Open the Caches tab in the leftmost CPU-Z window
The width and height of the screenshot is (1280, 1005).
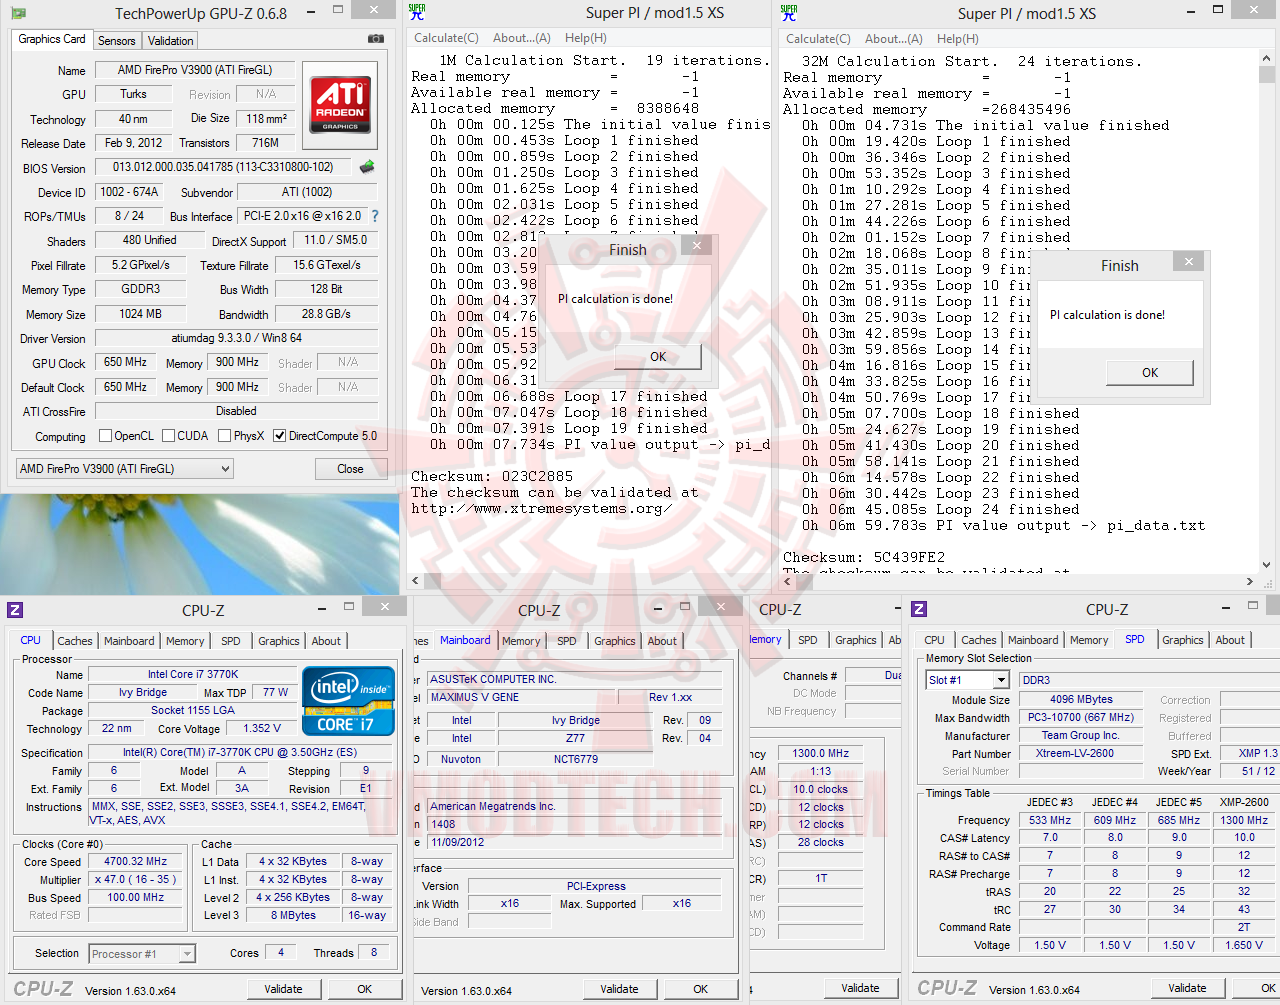coord(75,641)
